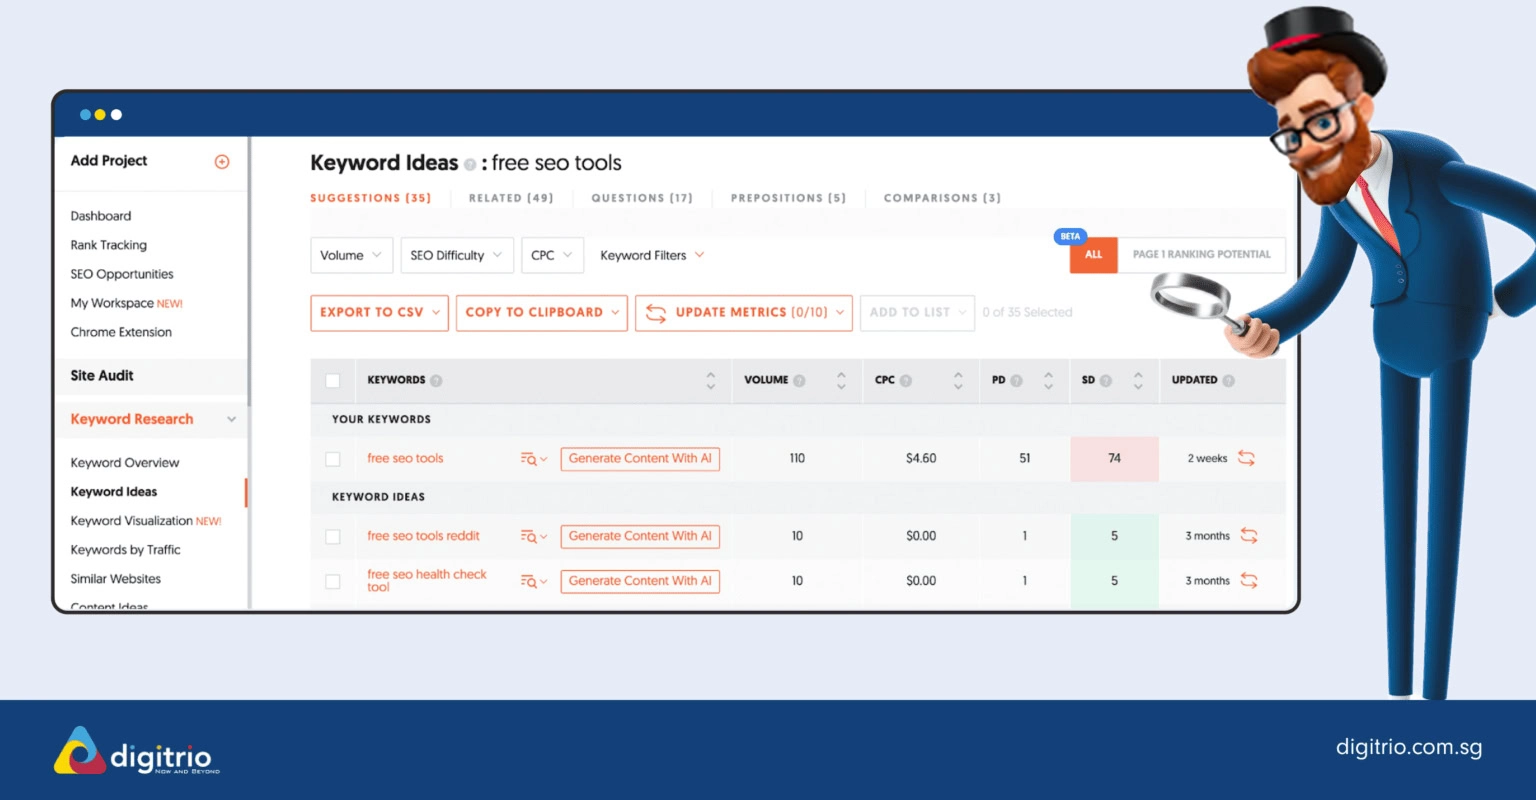Check the "free seo health check tool" checkbox
Viewport: 1536px width, 800px height.
coord(333,581)
